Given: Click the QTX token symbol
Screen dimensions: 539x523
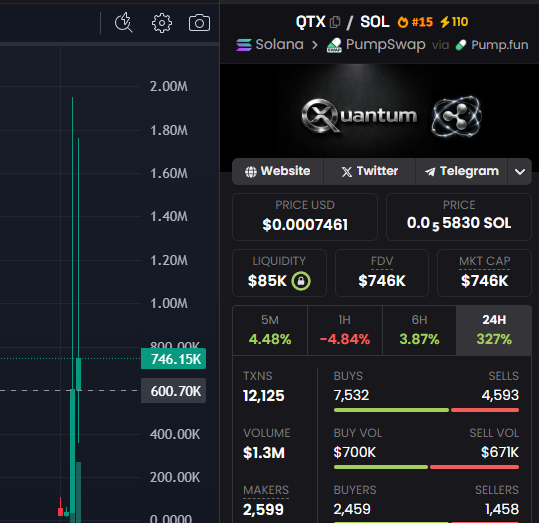Looking at the screenshot, I should [310, 22].
